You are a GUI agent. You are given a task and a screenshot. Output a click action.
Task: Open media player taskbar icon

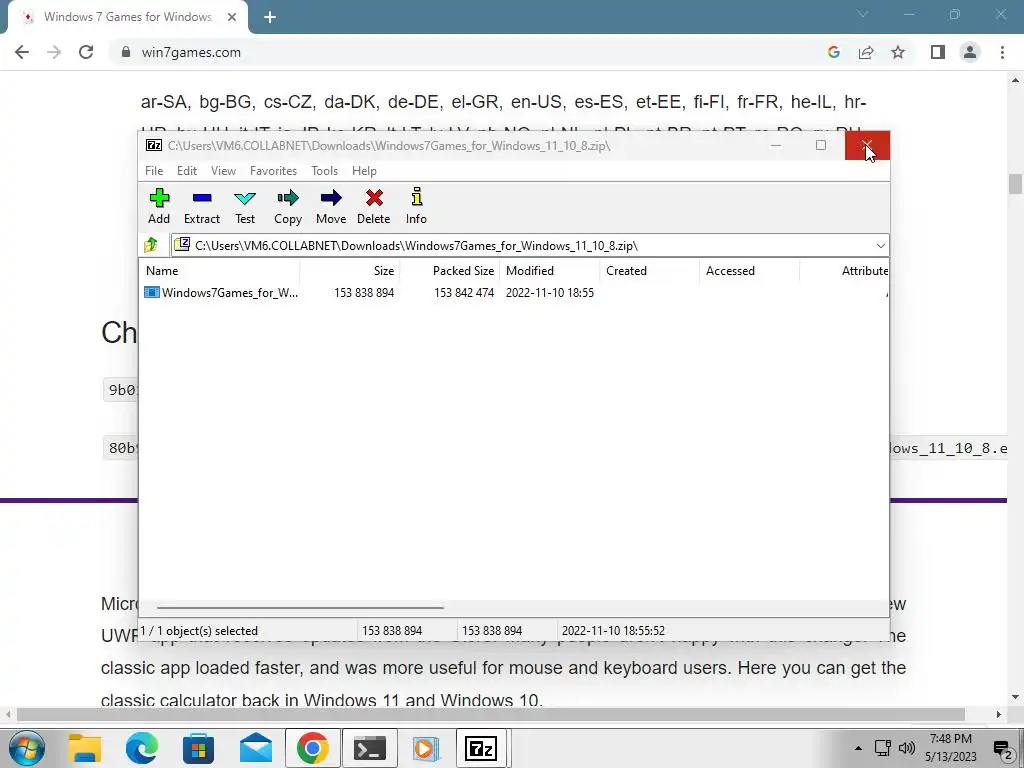click(426, 748)
